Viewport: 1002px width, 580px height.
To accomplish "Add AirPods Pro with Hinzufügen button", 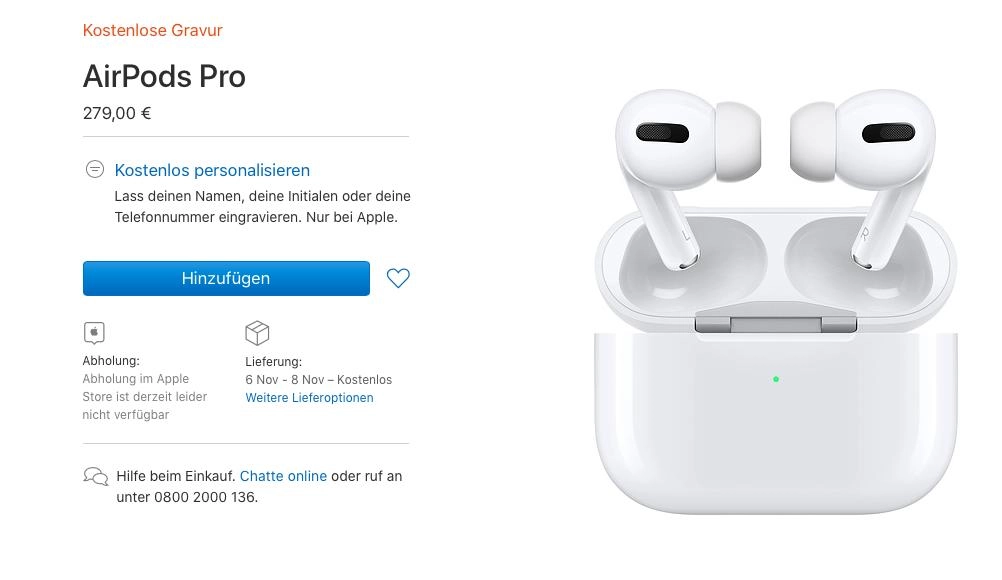I will coord(226,279).
